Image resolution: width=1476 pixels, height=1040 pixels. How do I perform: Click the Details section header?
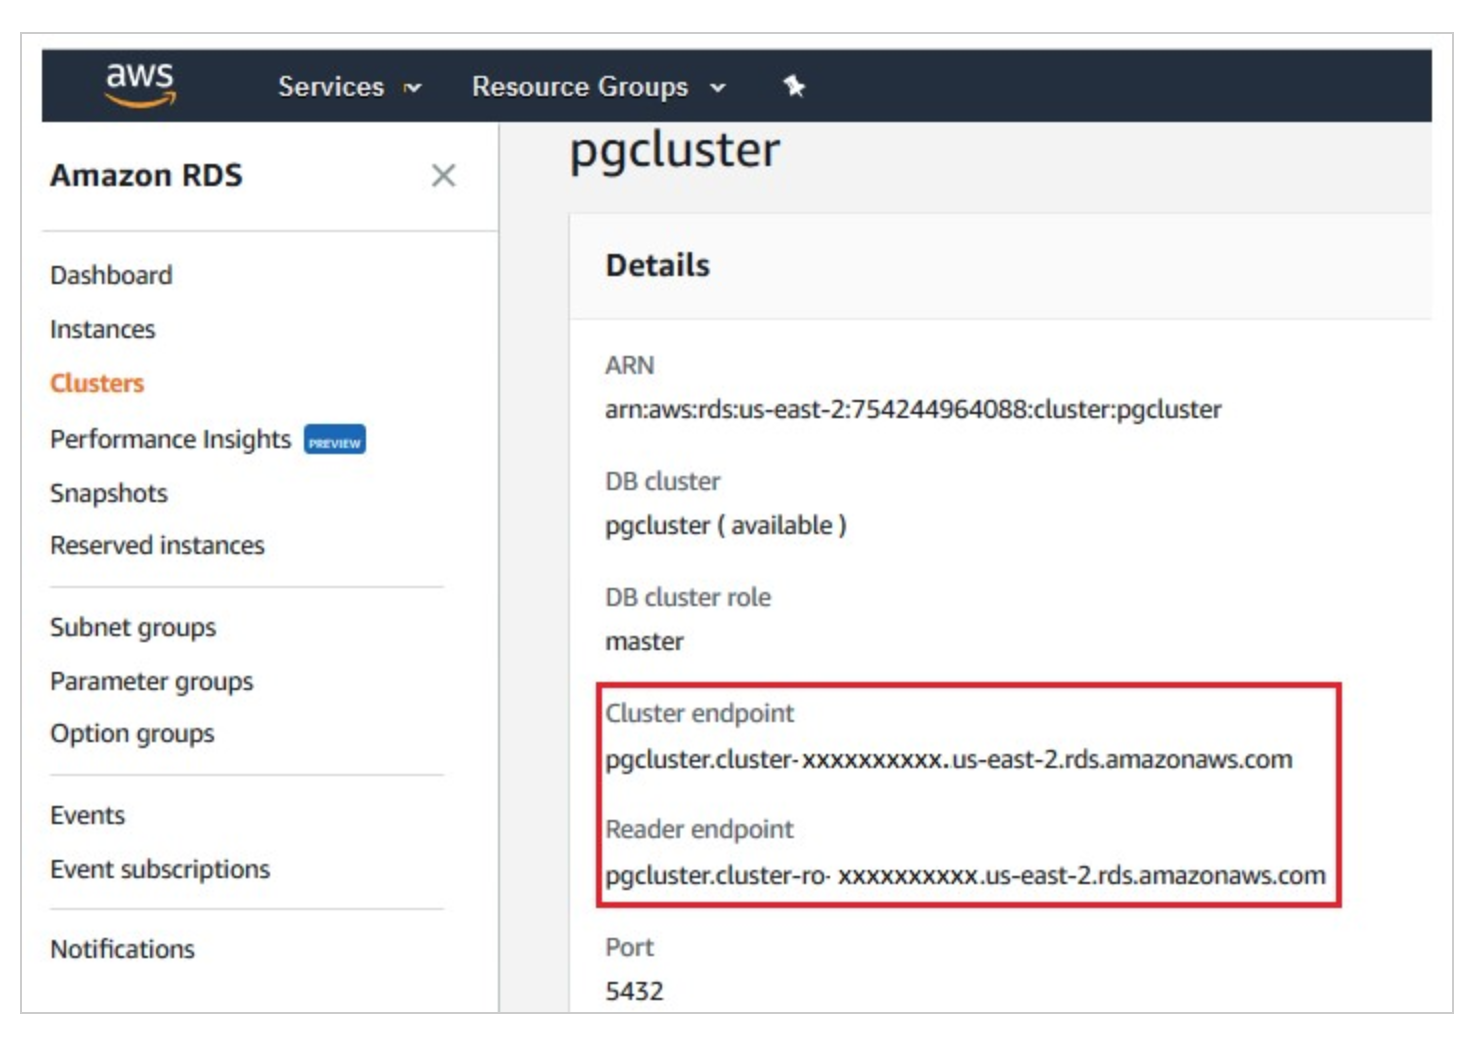click(658, 265)
